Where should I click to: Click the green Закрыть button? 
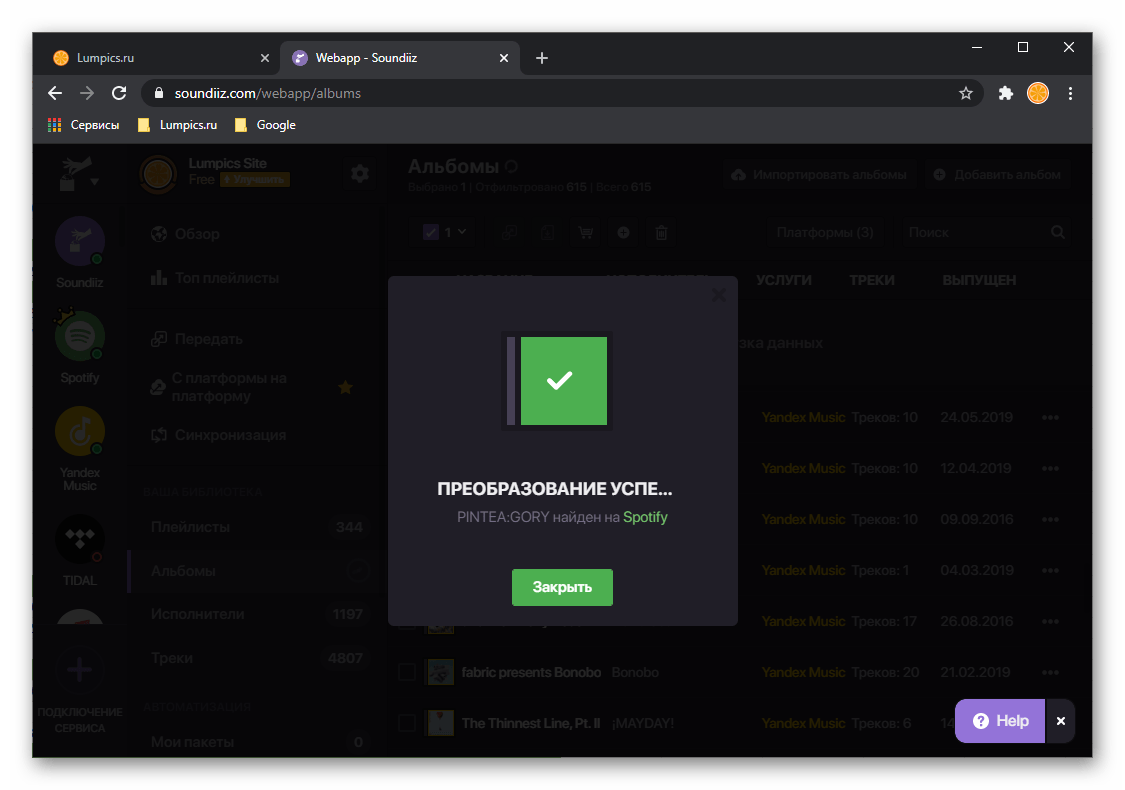tap(561, 587)
